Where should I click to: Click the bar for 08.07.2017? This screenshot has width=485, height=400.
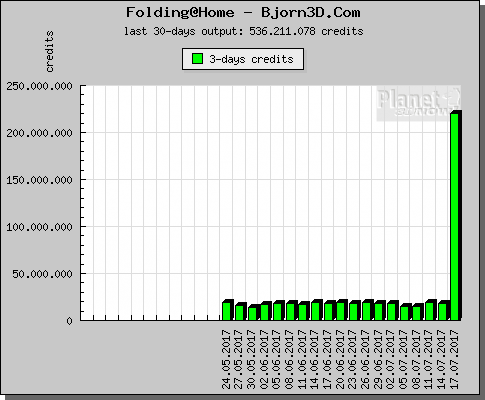coord(418,312)
